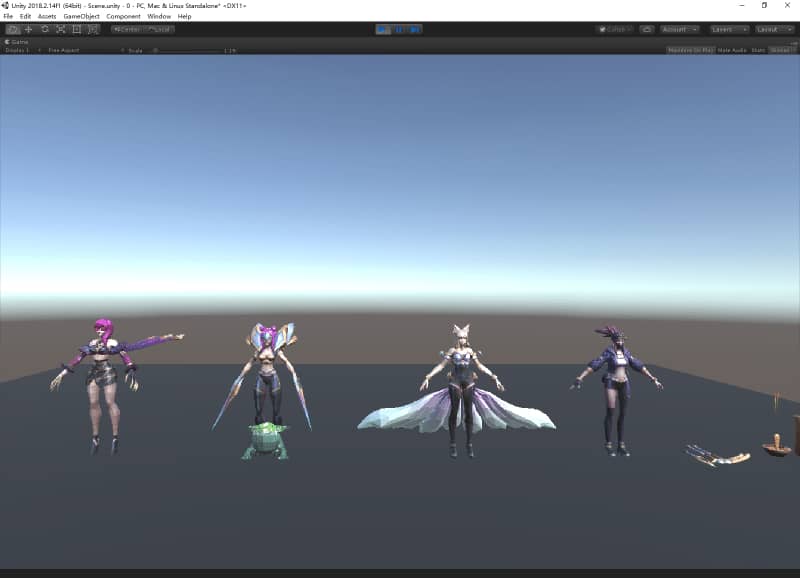Select the Scale tool
This screenshot has height=578, width=800.
click(61, 30)
